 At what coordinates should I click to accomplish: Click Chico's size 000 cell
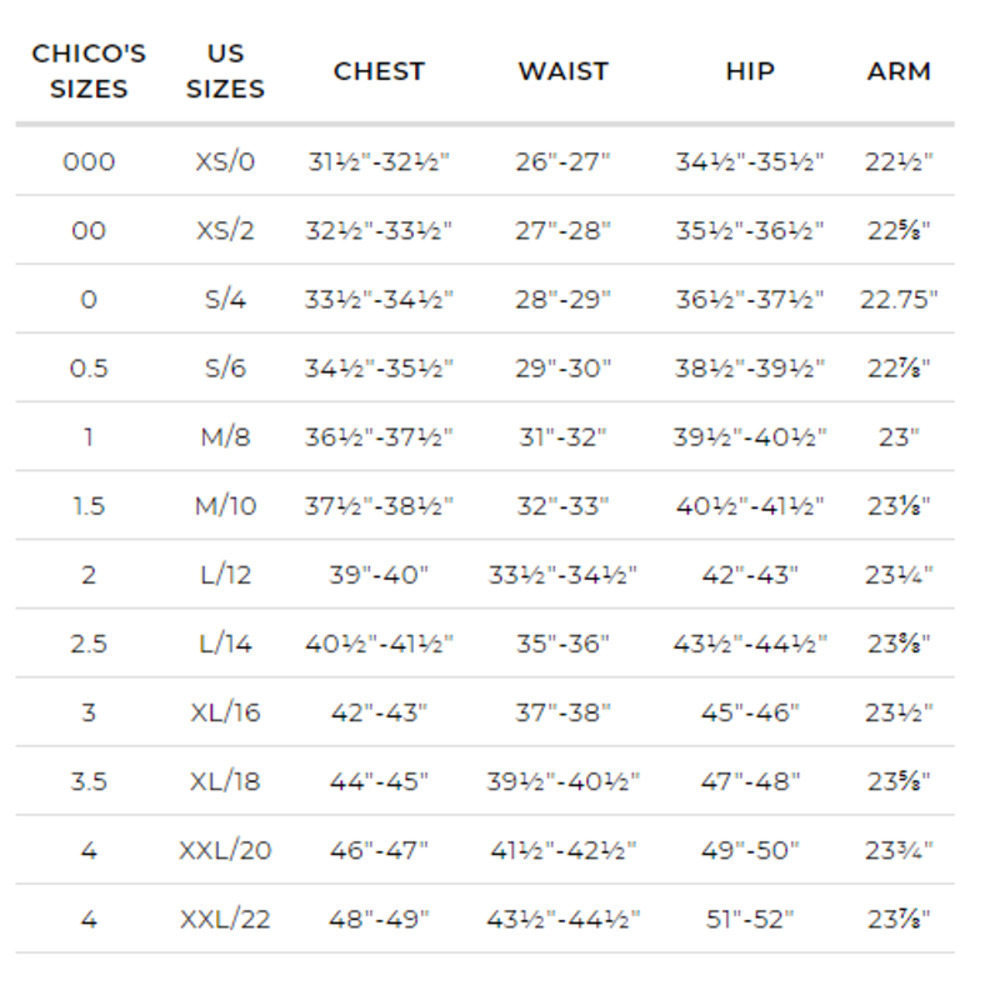[x=89, y=162]
